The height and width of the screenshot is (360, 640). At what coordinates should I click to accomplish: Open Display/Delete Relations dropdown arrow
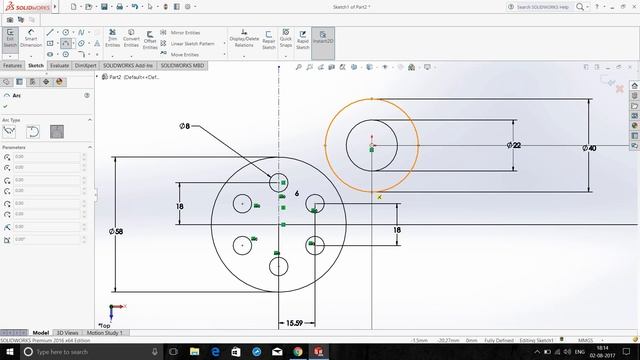point(244,56)
